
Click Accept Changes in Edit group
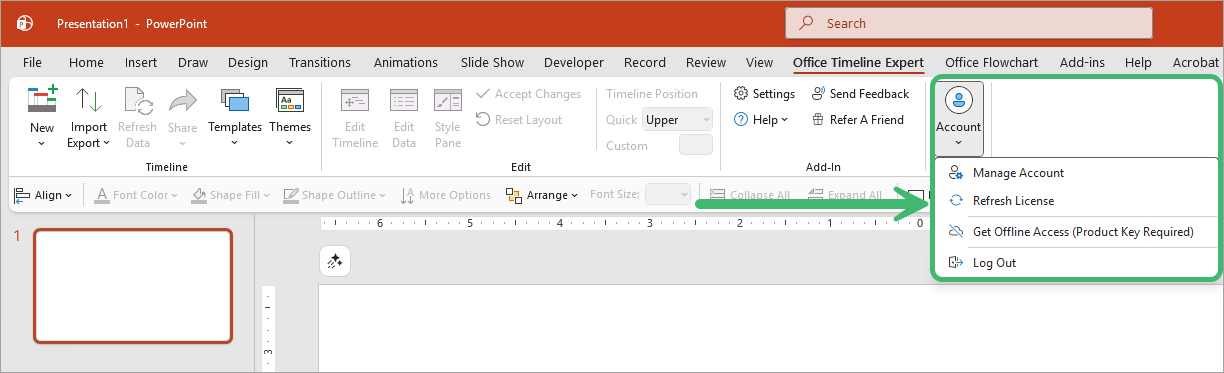click(x=528, y=94)
